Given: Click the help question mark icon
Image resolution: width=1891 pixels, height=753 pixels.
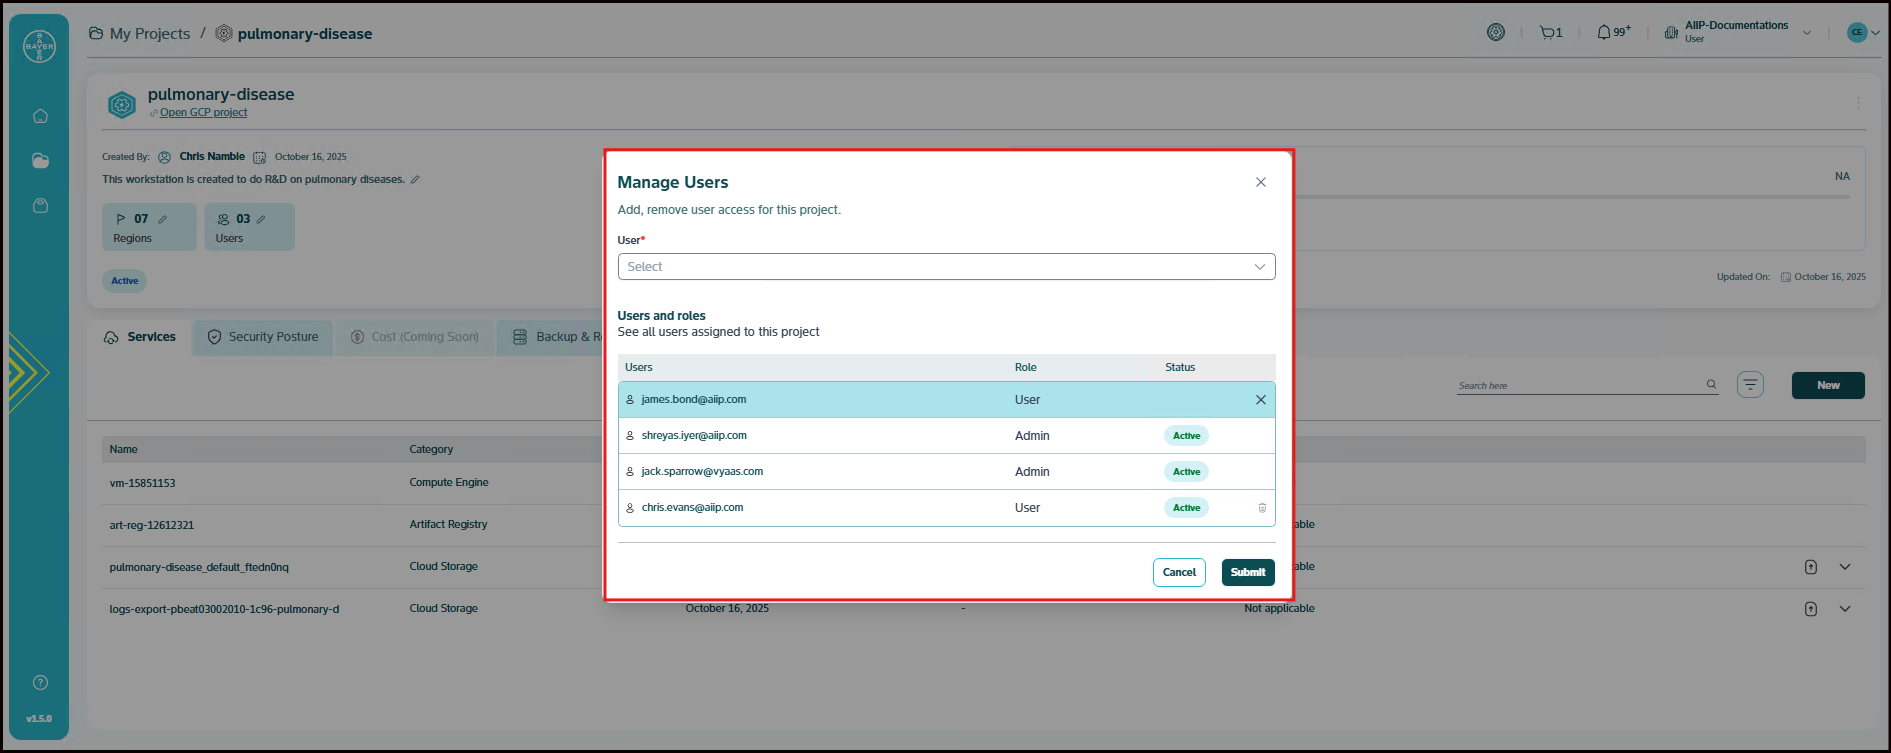Looking at the screenshot, I should 40,683.
